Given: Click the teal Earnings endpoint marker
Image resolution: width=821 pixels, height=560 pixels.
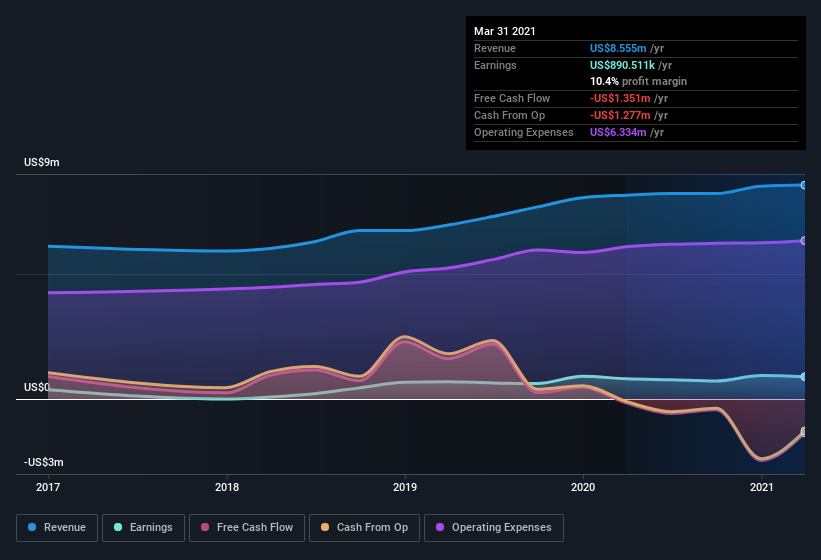Looking at the screenshot, I should (x=804, y=377).
